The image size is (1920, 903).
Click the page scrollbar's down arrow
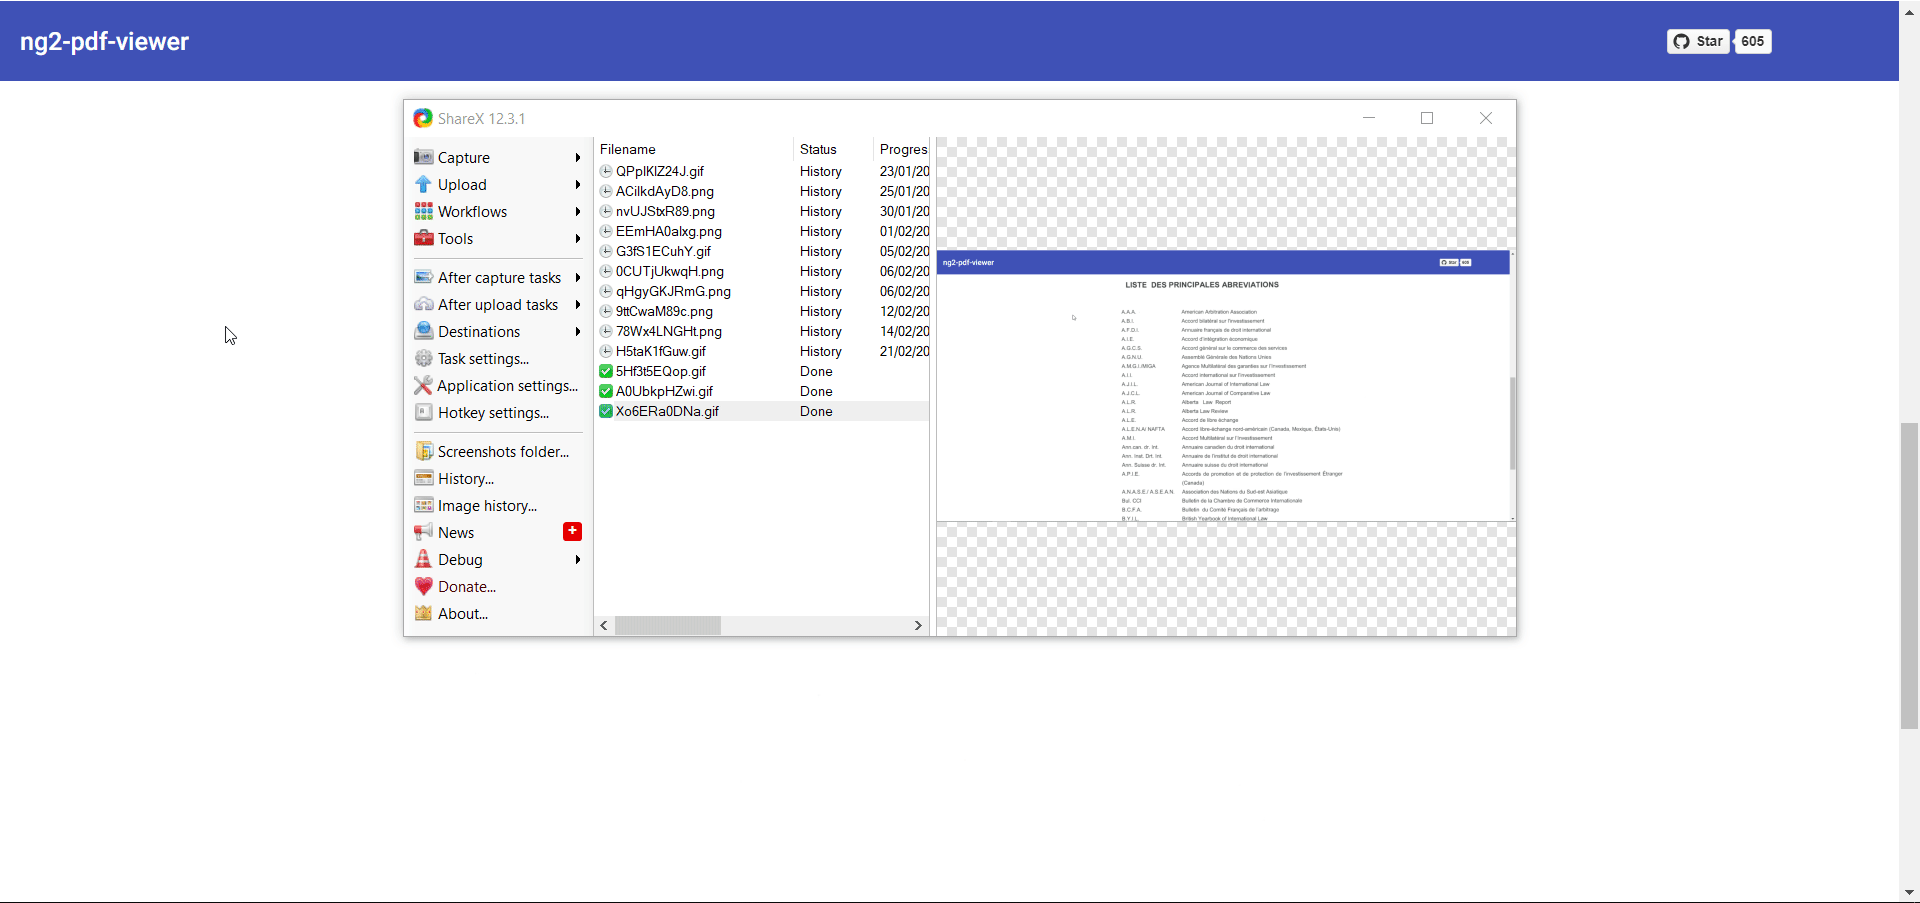tap(1909, 892)
